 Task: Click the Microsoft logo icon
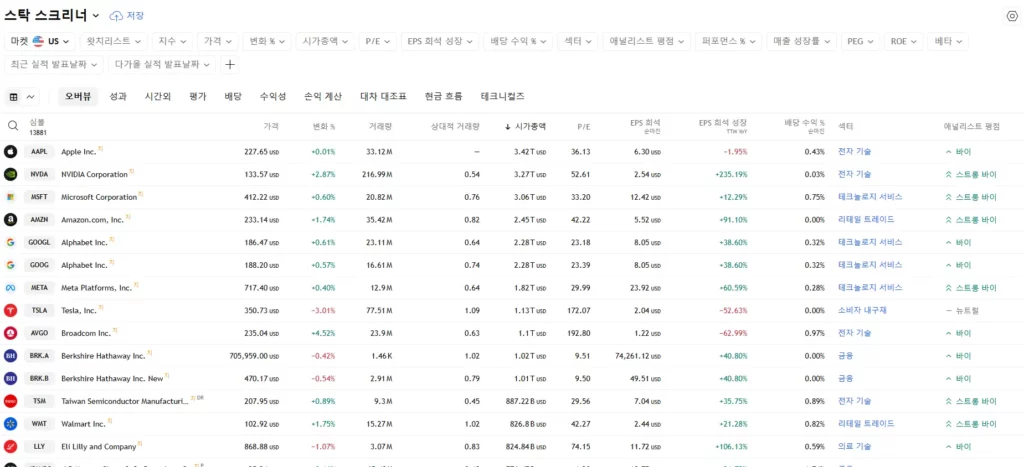point(10,197)
